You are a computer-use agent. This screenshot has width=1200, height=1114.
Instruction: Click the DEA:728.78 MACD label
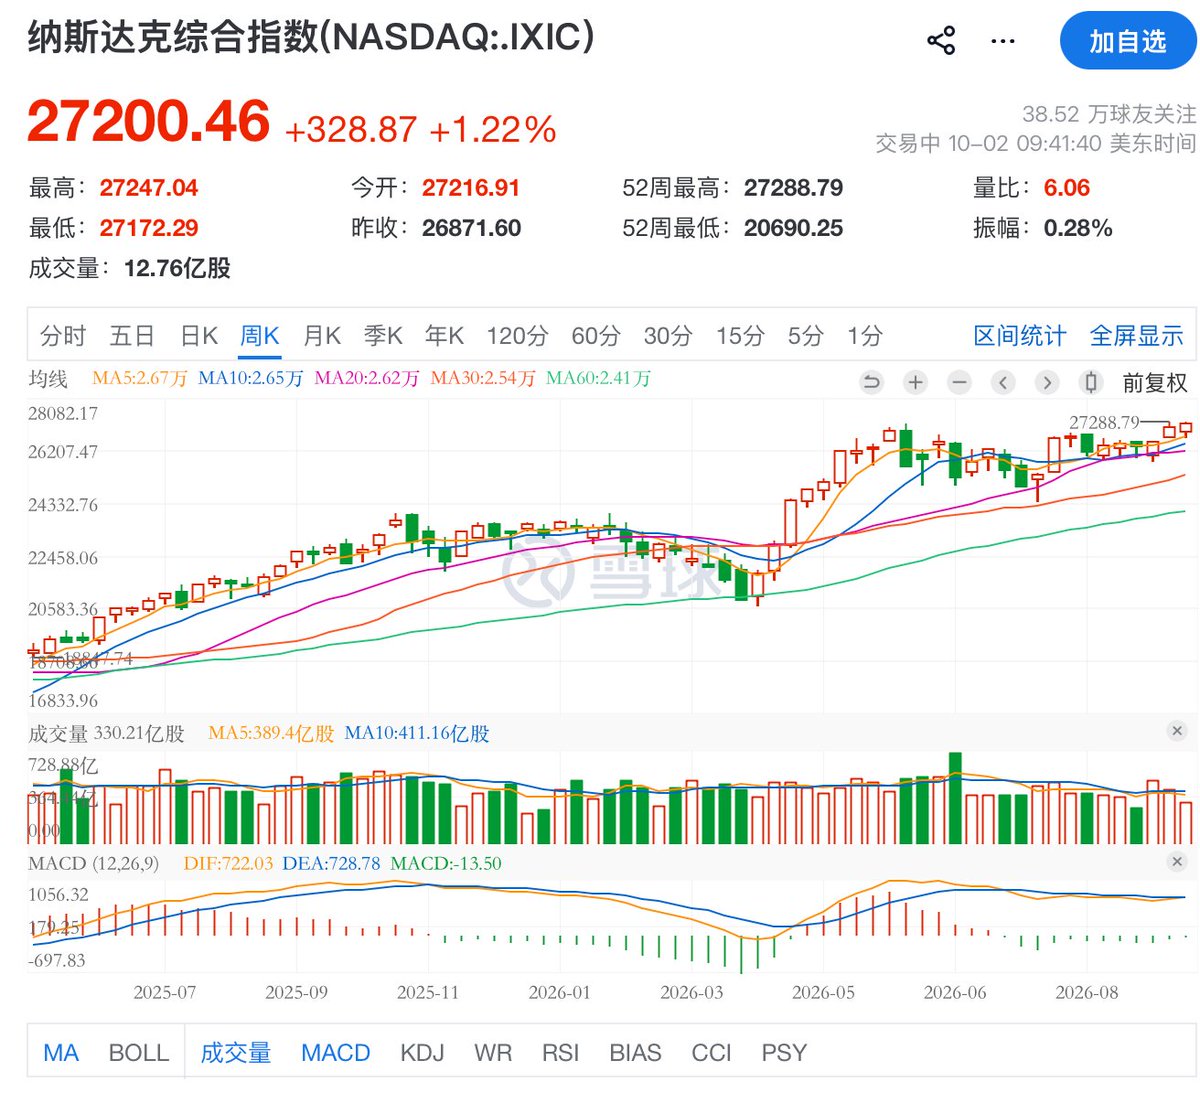(331, 863)
